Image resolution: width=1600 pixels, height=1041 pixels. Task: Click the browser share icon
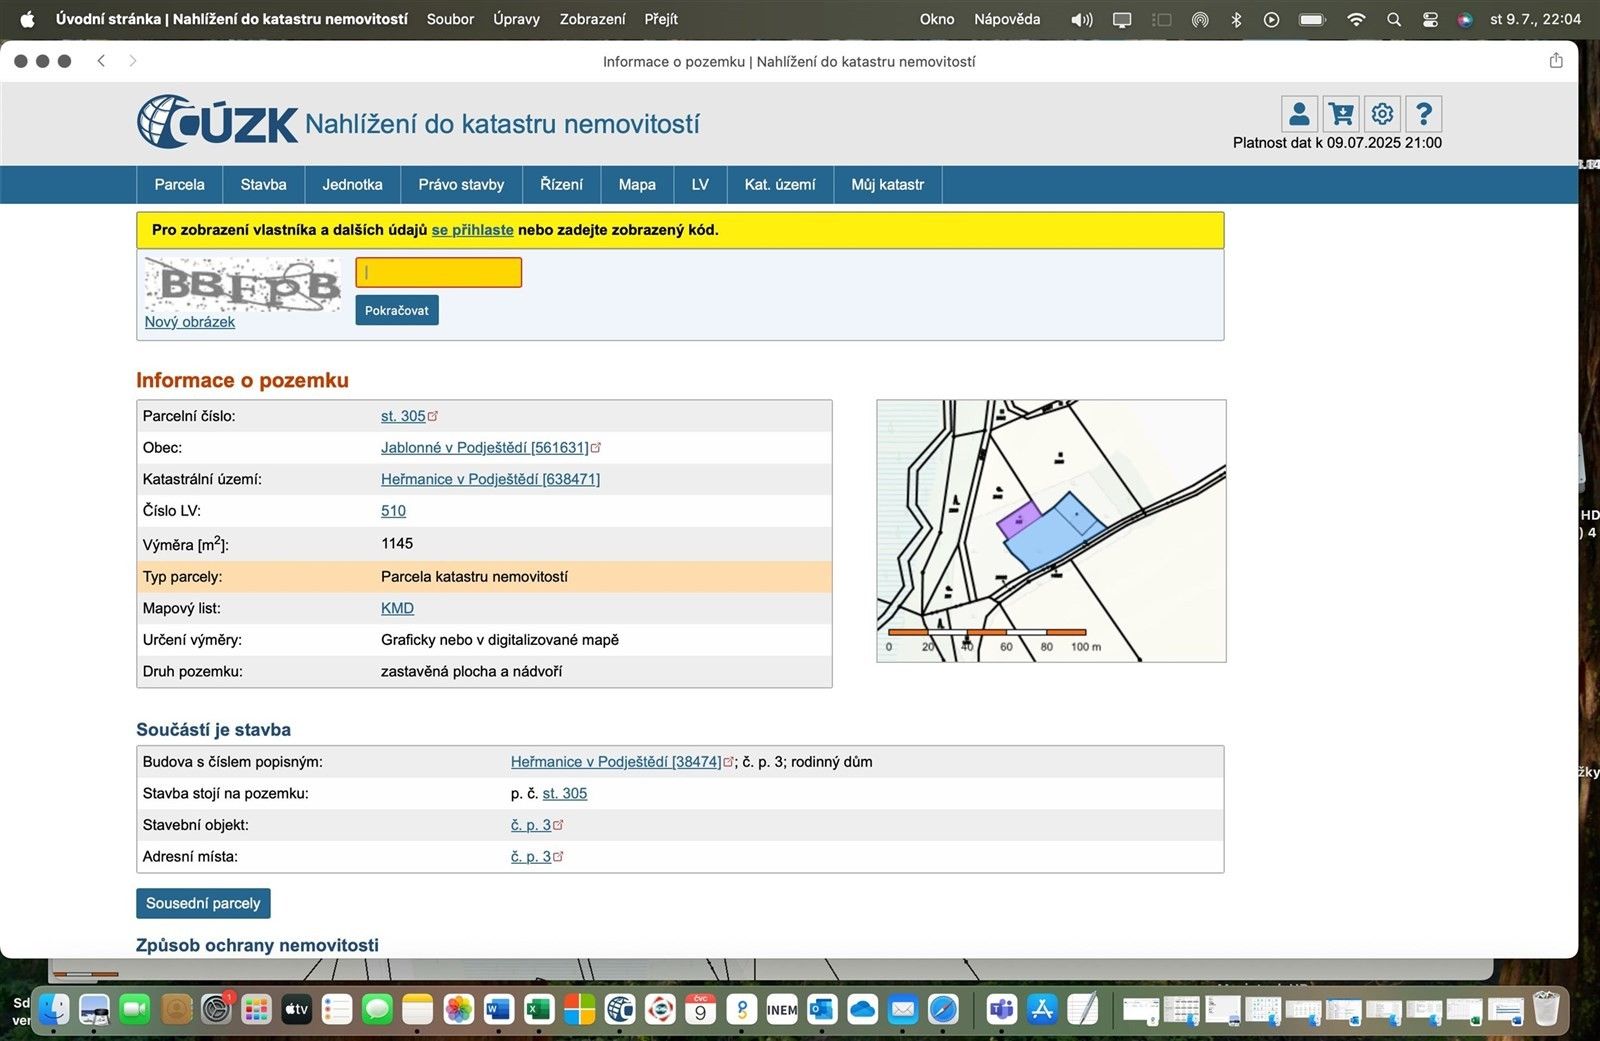pos(1556,61)
